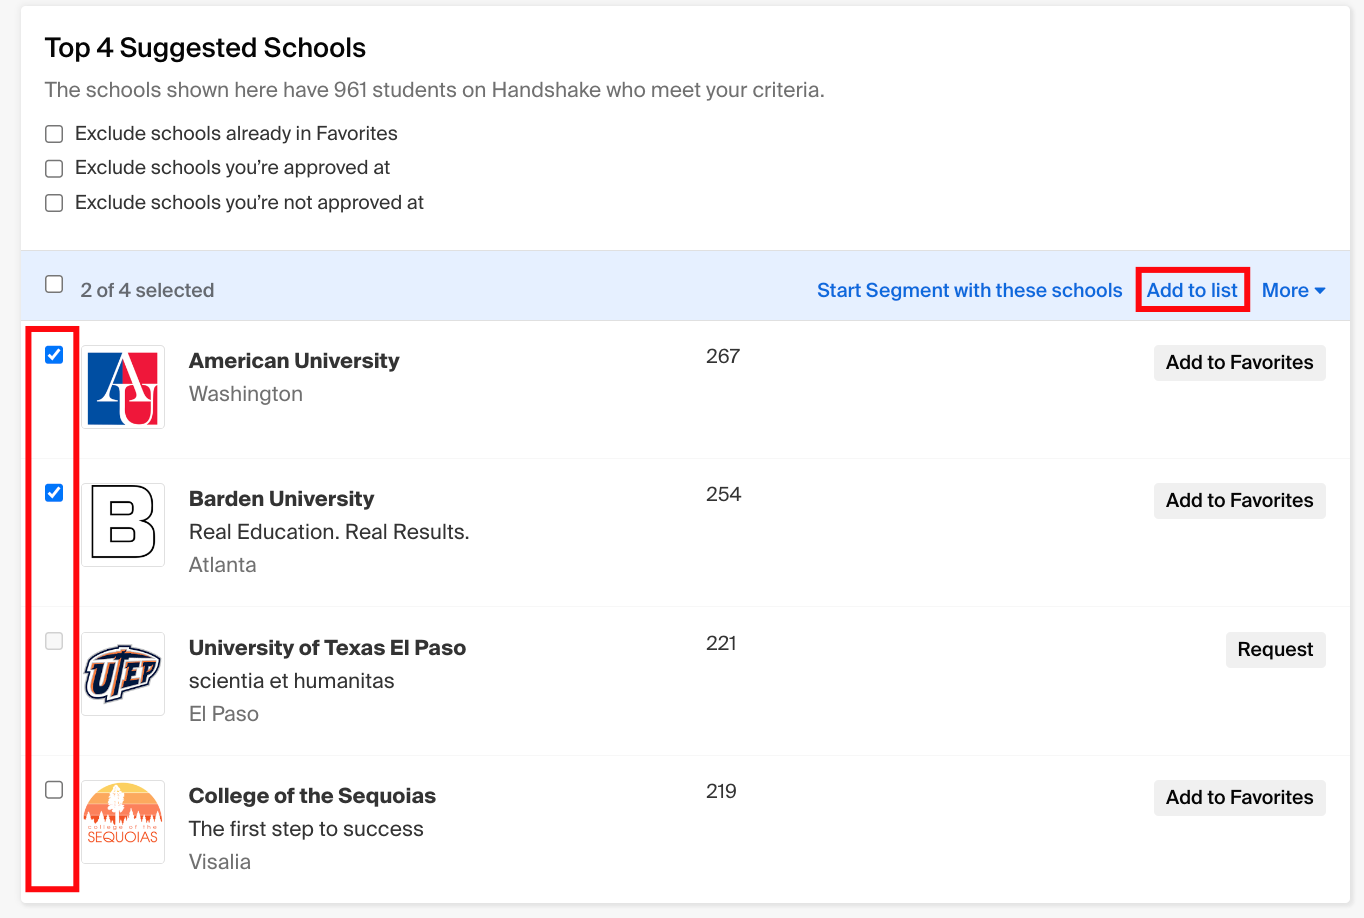Check Exclude schools you're not approved at

[54, 203]
